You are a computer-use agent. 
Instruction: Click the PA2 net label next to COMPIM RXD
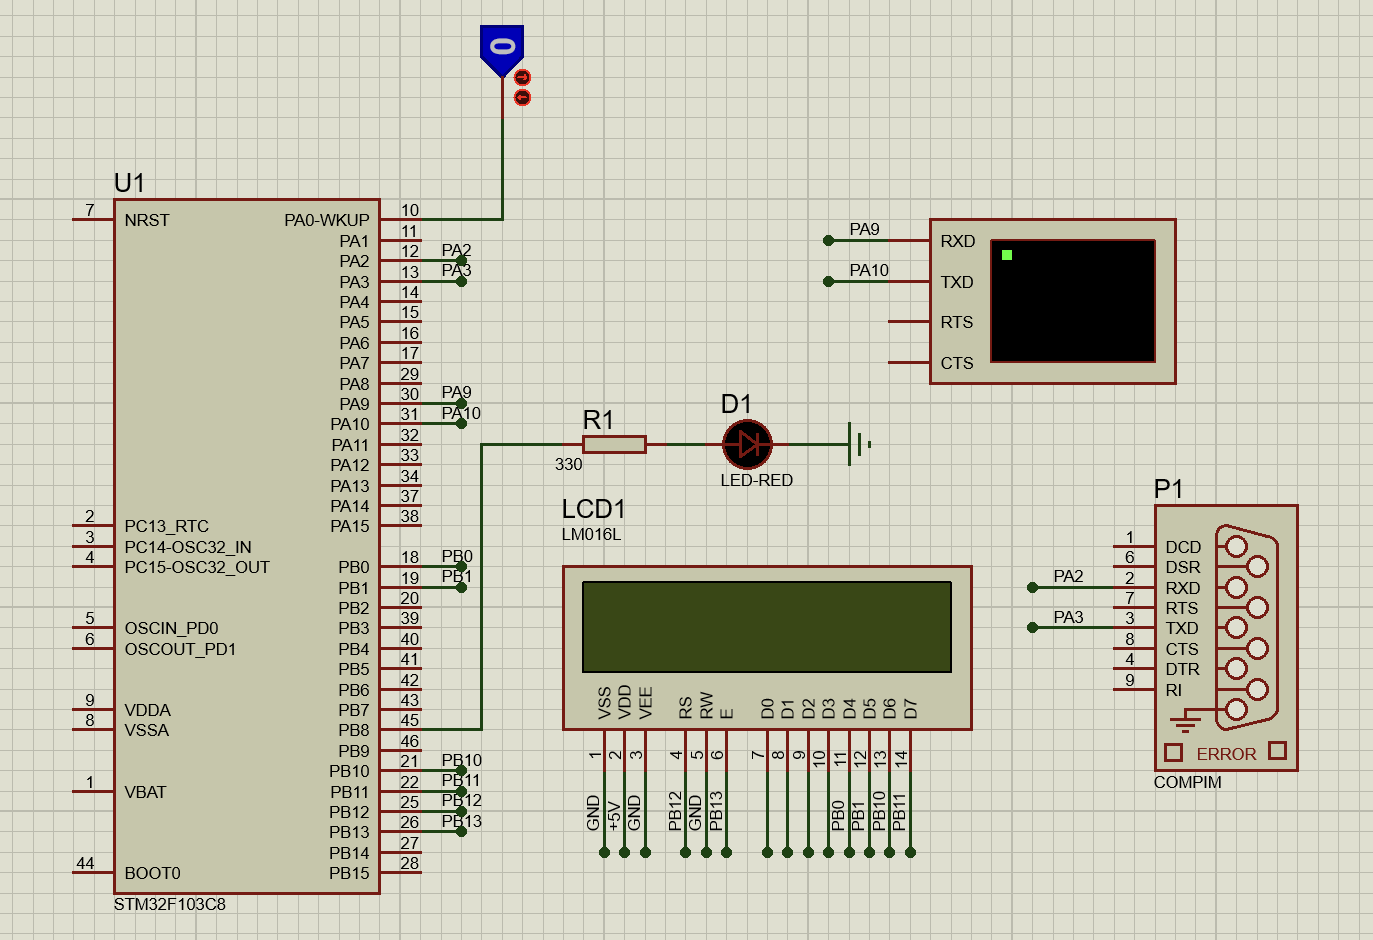point(1068,576)
